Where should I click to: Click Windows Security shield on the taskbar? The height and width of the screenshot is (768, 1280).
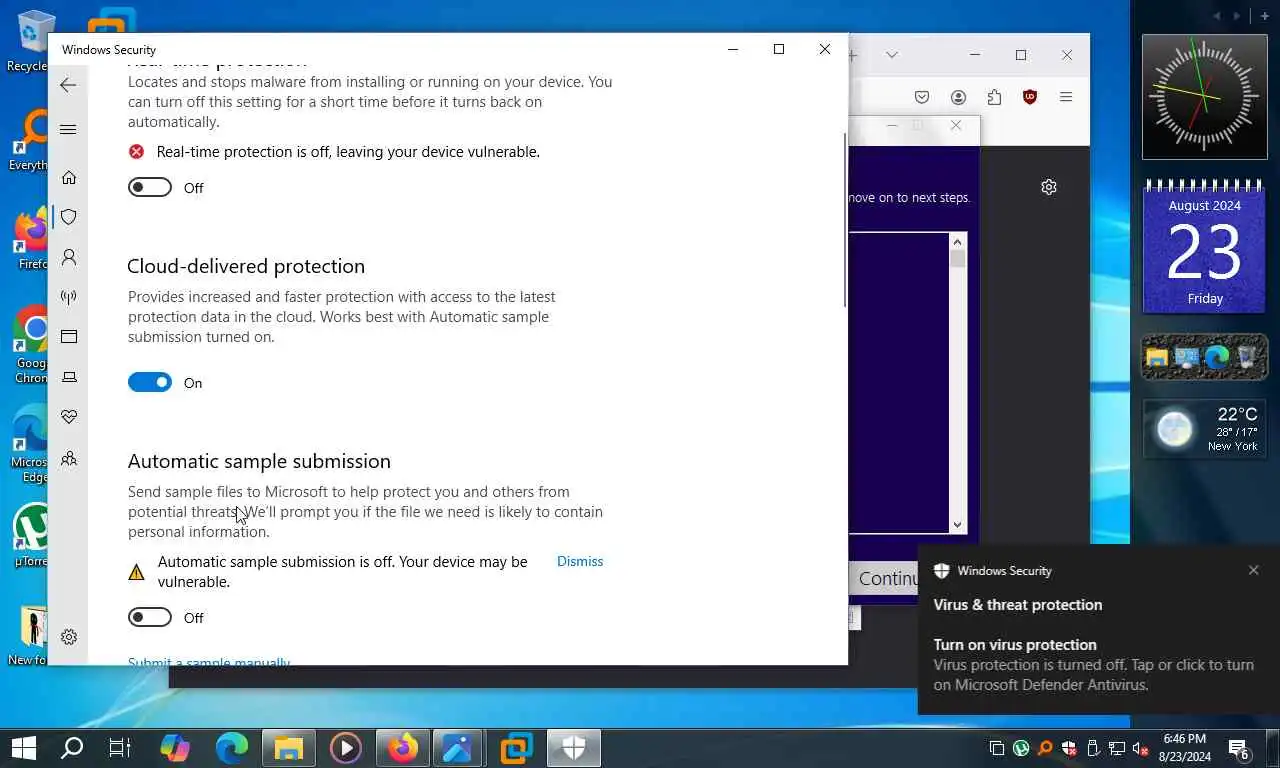(x=574, y=748)
